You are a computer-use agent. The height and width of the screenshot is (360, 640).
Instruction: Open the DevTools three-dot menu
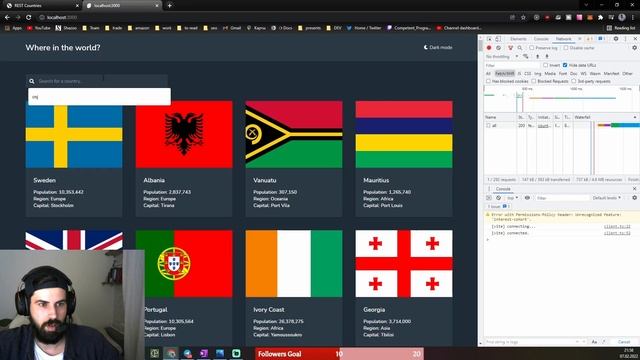625,39
